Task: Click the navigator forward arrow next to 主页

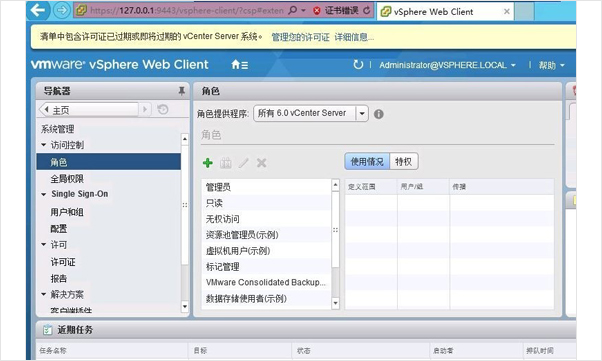Action: tap(145, 109)
